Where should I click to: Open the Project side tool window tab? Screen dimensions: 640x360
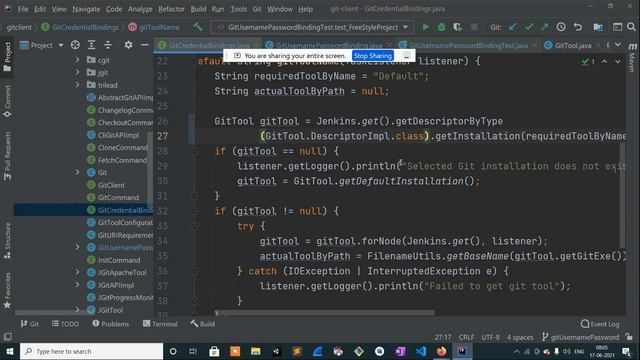click(7, 56)
